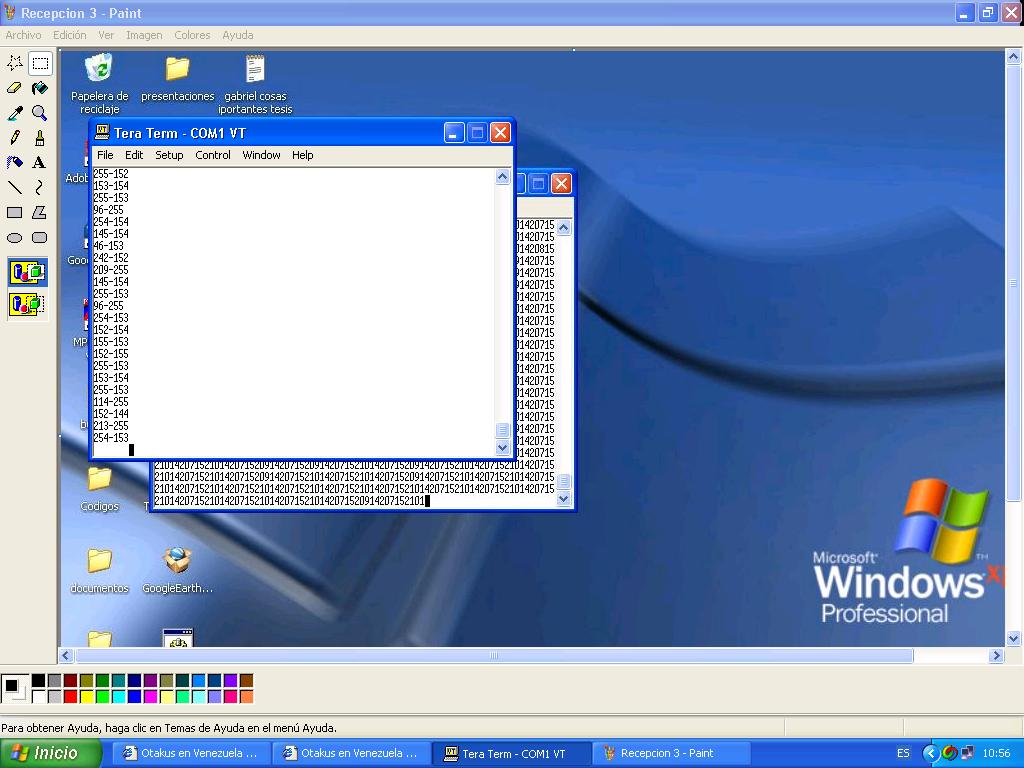Open the Imagen menu
Viewport: 1024px width, 768px height.
click(144, 35)
